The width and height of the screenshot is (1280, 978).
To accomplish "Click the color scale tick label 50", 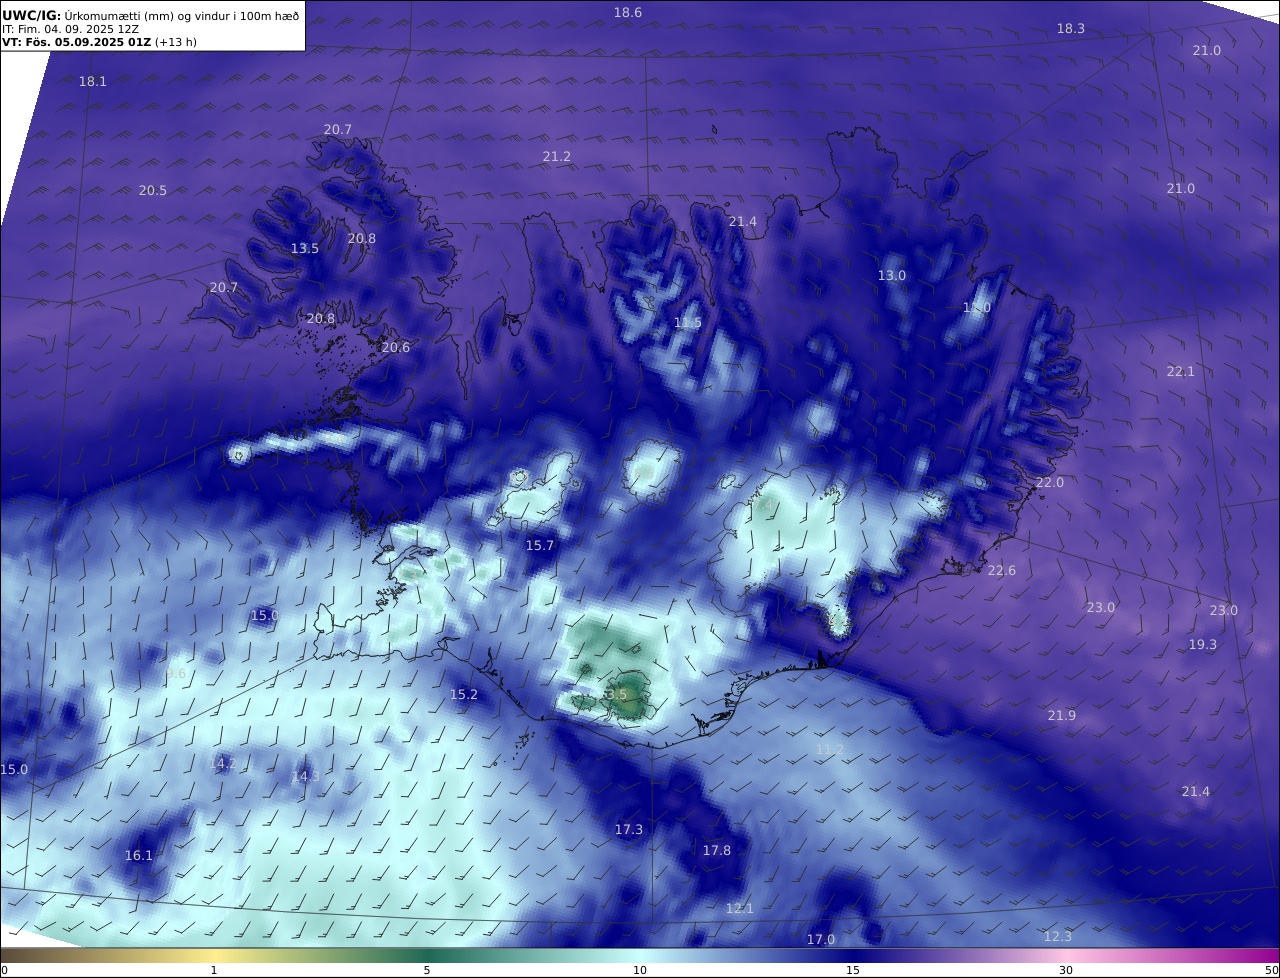I will [1271, 970].
